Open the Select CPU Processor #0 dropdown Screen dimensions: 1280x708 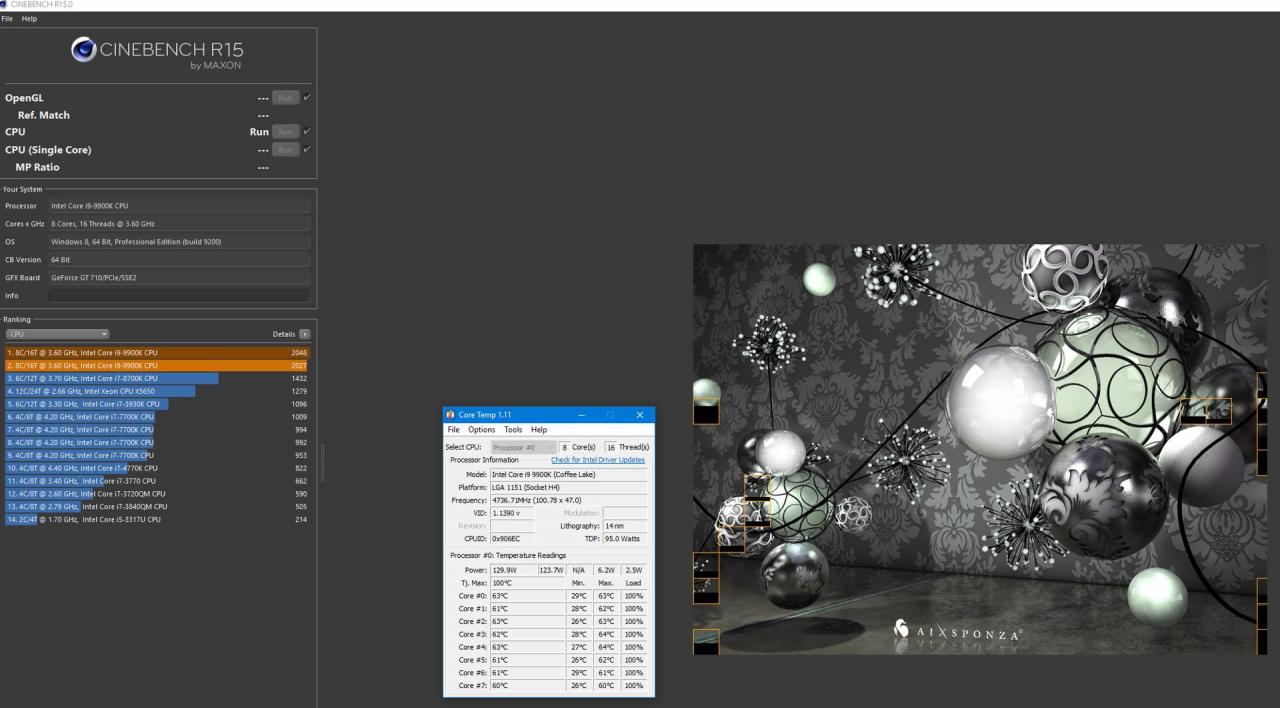pos(524,447)
